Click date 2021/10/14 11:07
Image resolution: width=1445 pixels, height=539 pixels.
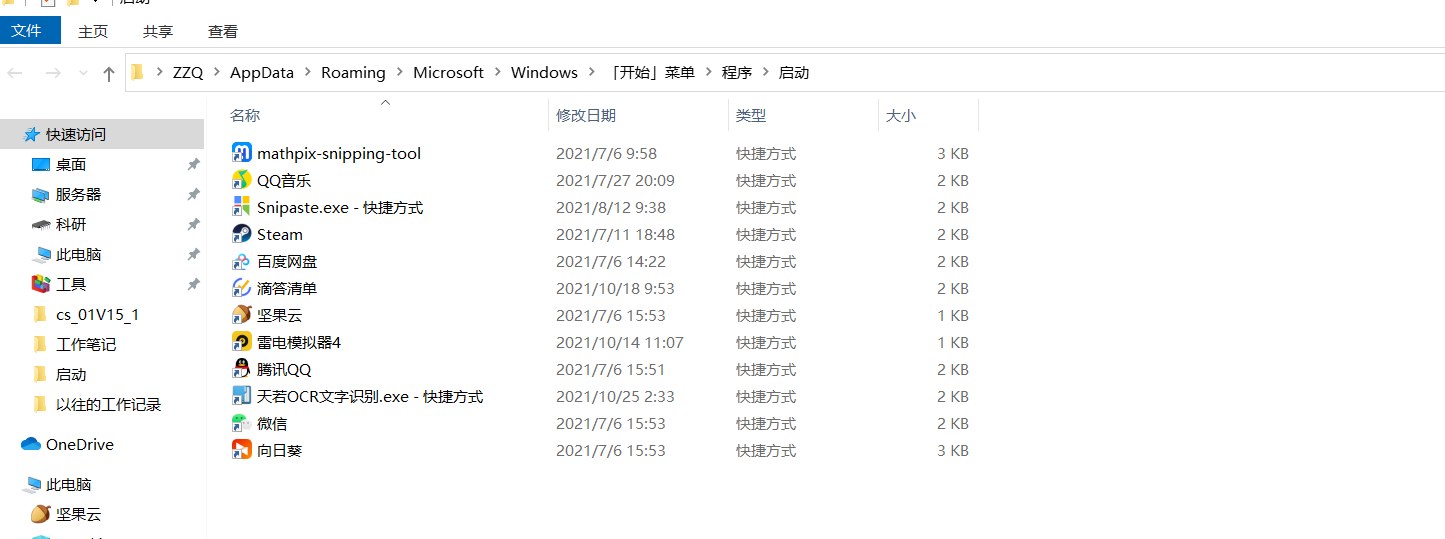(x=620, y=342)
